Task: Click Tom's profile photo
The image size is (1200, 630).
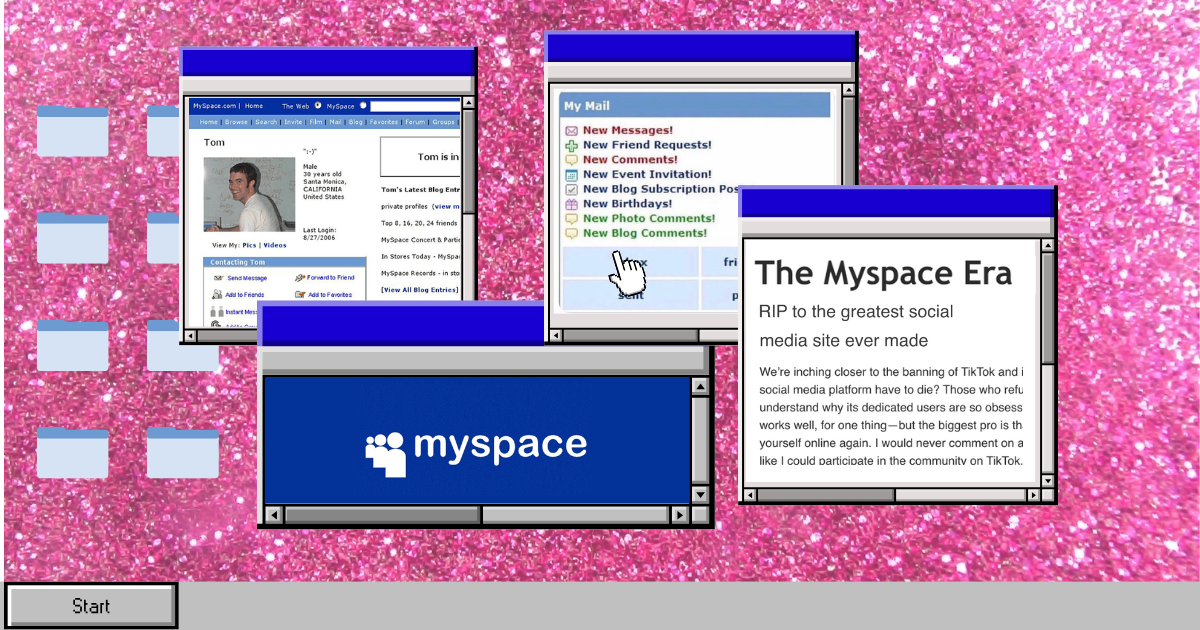Action: point(250,195)
